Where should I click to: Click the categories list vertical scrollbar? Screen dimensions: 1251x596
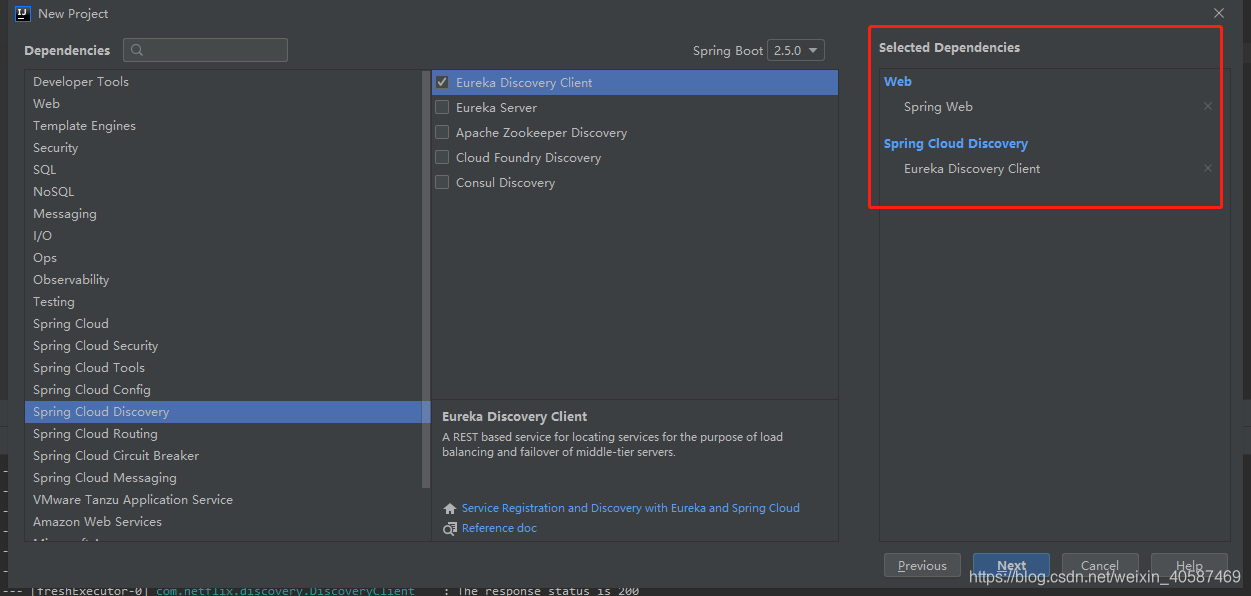pyautogui.click(x=427, y=280)
